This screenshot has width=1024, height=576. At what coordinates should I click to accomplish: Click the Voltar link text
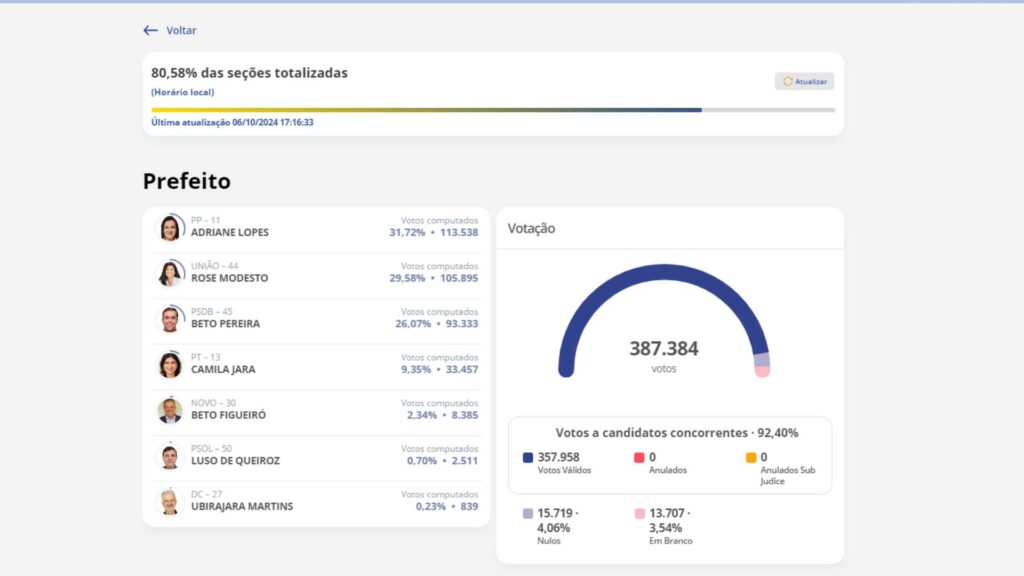[x=181, y=31]
